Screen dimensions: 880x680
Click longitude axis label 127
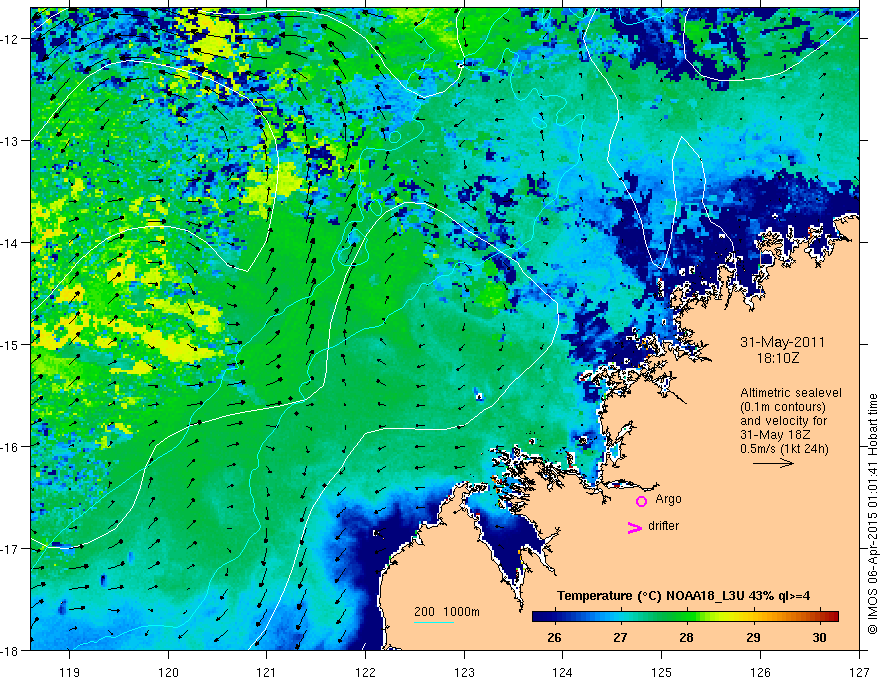(859, 672)
